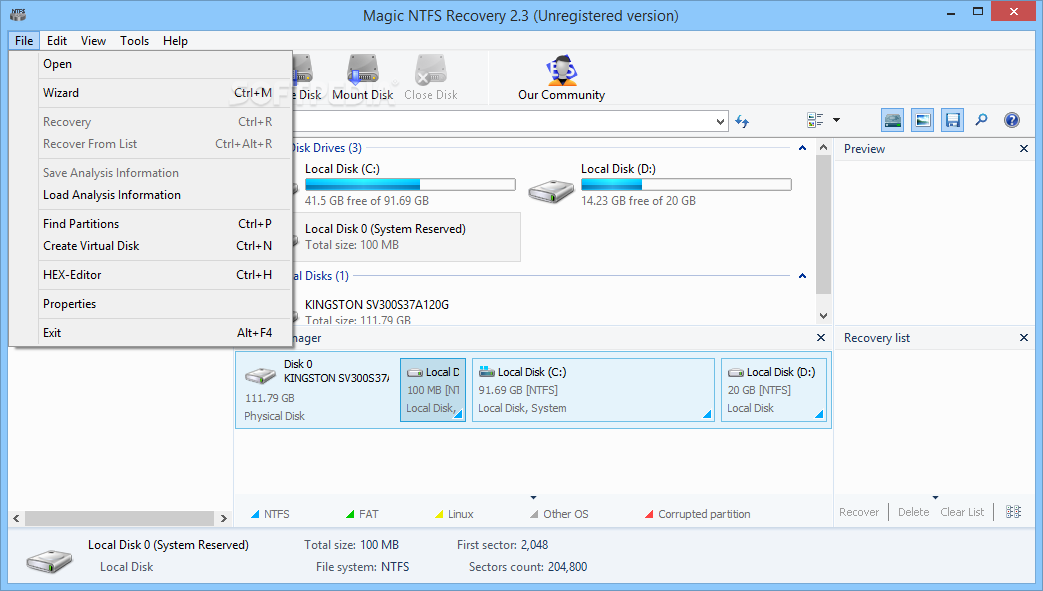Click the recovery list options icon
Screen dimensions: 1043x591
click(1013, 512)
